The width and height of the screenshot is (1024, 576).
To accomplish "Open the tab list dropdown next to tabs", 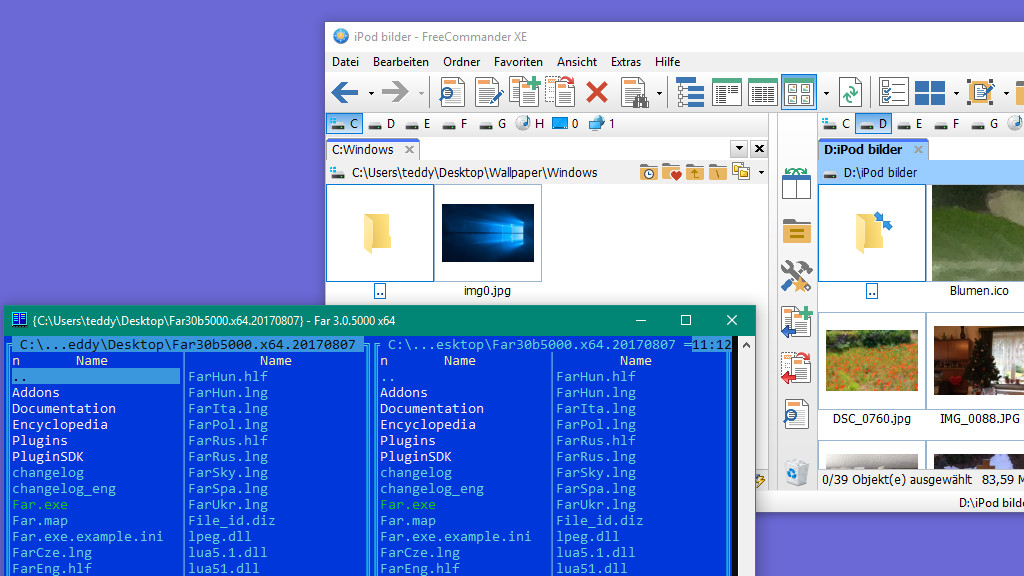I will coord(738,148).
